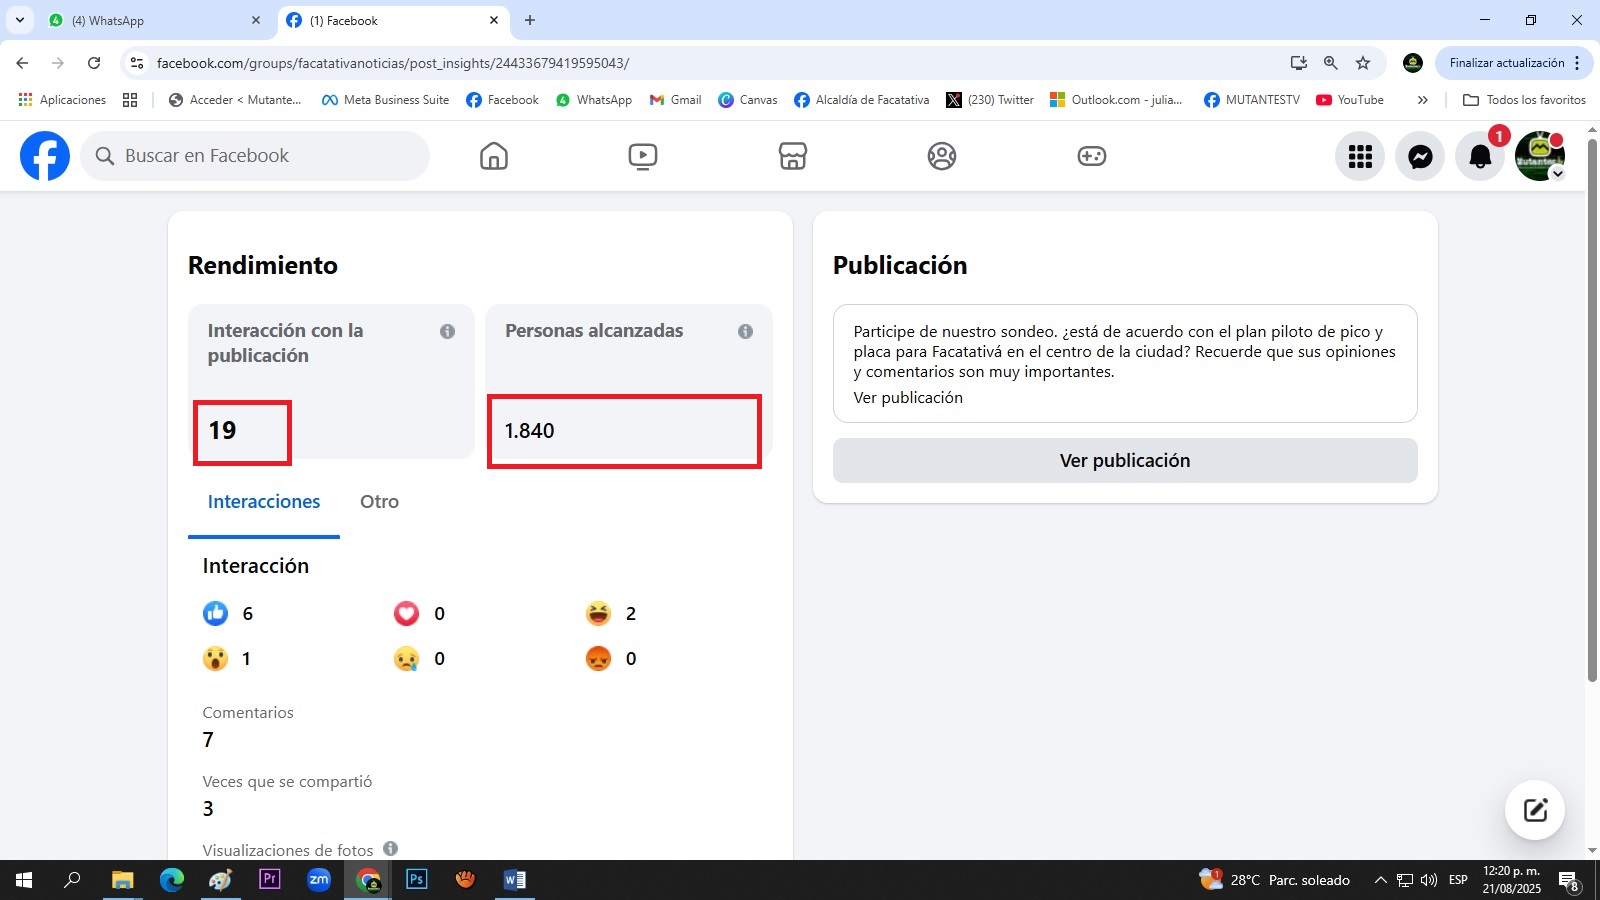The width and height of the screenshot is (1600, 900).
Task: Open Facebook home feed icon
Action: (x=494, y=156)
